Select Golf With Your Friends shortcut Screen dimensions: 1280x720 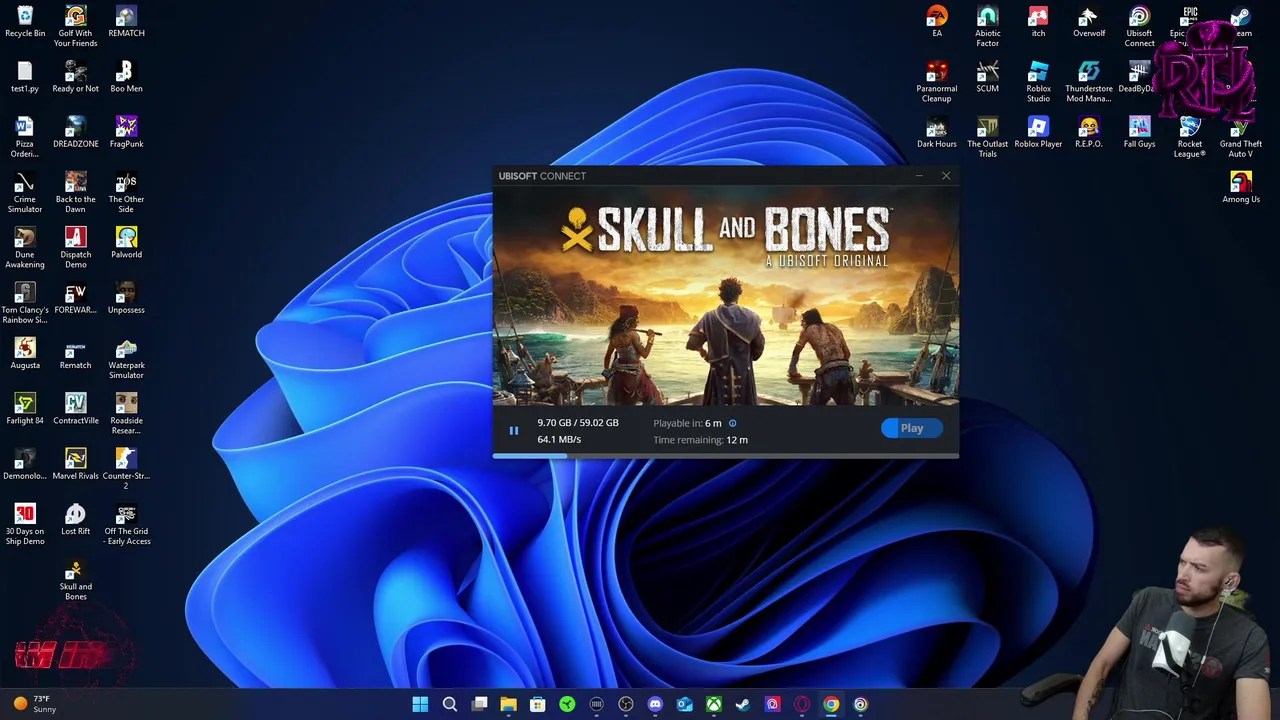click(76, 27)
